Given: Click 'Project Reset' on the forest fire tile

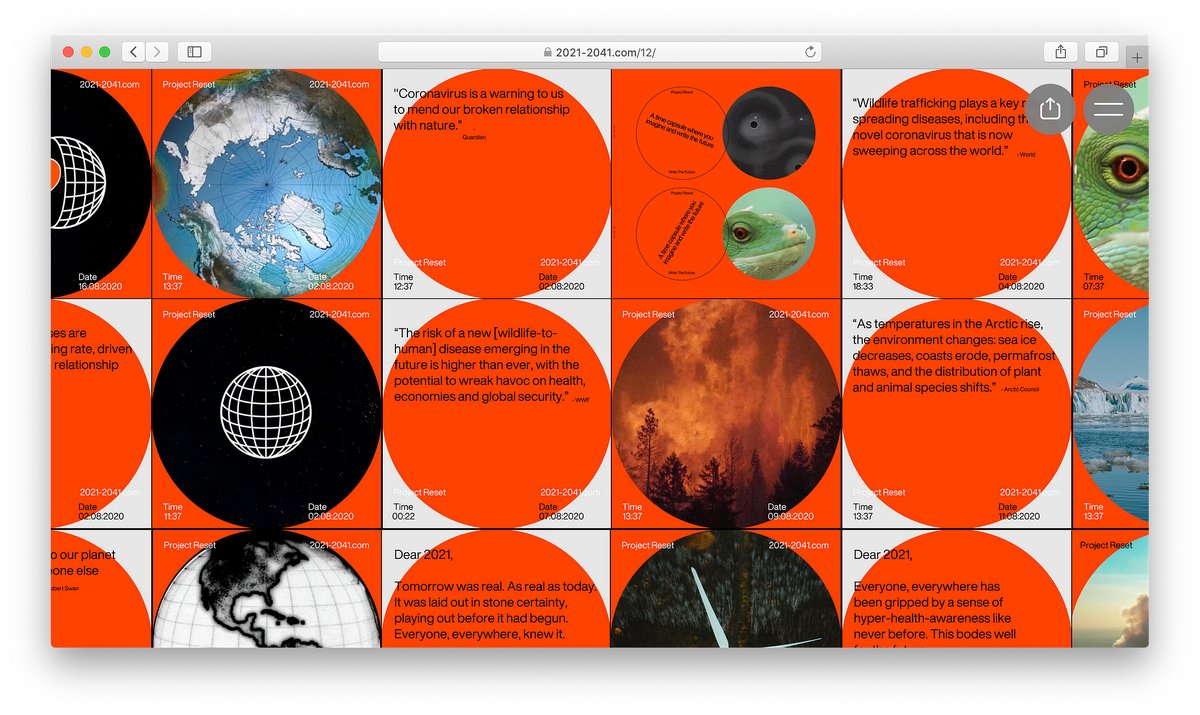Looking at the screenshot, I should 649,315.
